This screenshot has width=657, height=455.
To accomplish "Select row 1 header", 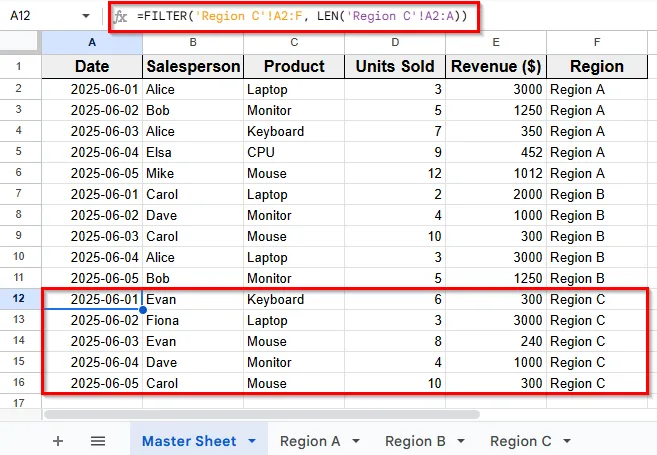I will pyautogui.click(x=20, y=66).
